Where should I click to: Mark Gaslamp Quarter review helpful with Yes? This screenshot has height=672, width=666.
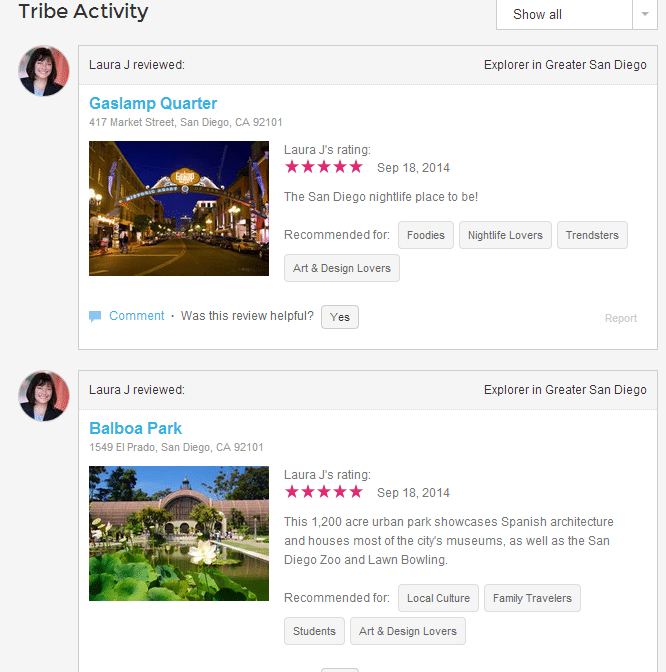[340, 317]
